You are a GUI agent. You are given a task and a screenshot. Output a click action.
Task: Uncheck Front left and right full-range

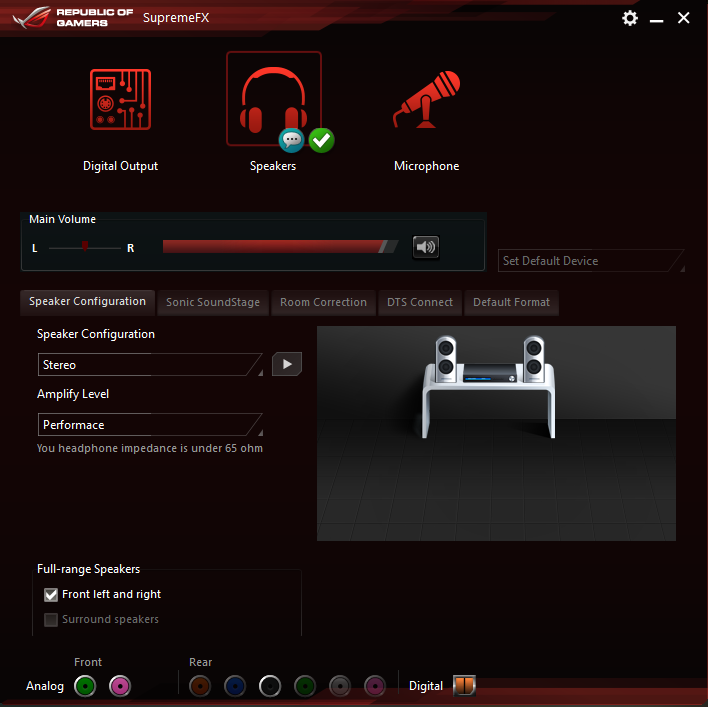[51, 595]
